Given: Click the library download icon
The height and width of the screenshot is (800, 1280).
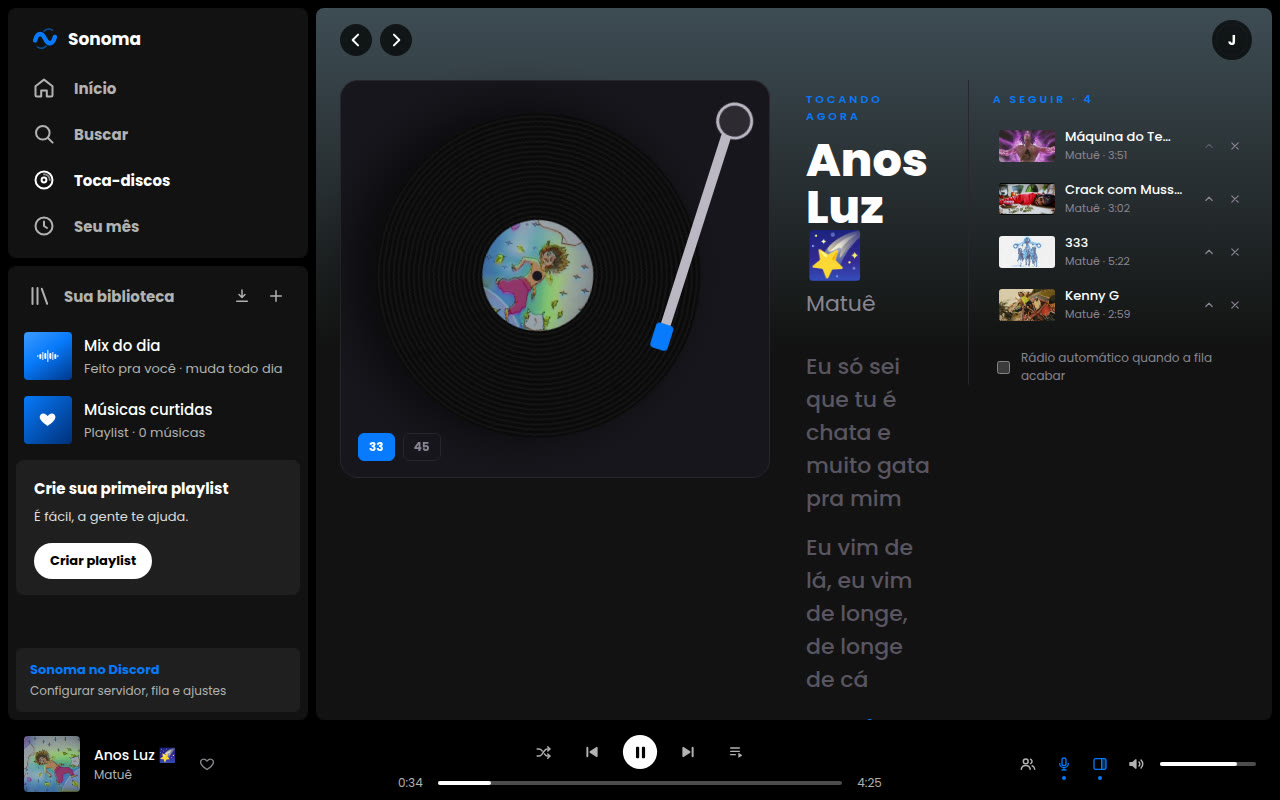Looking at the screenshot, I should pos(241,296).
